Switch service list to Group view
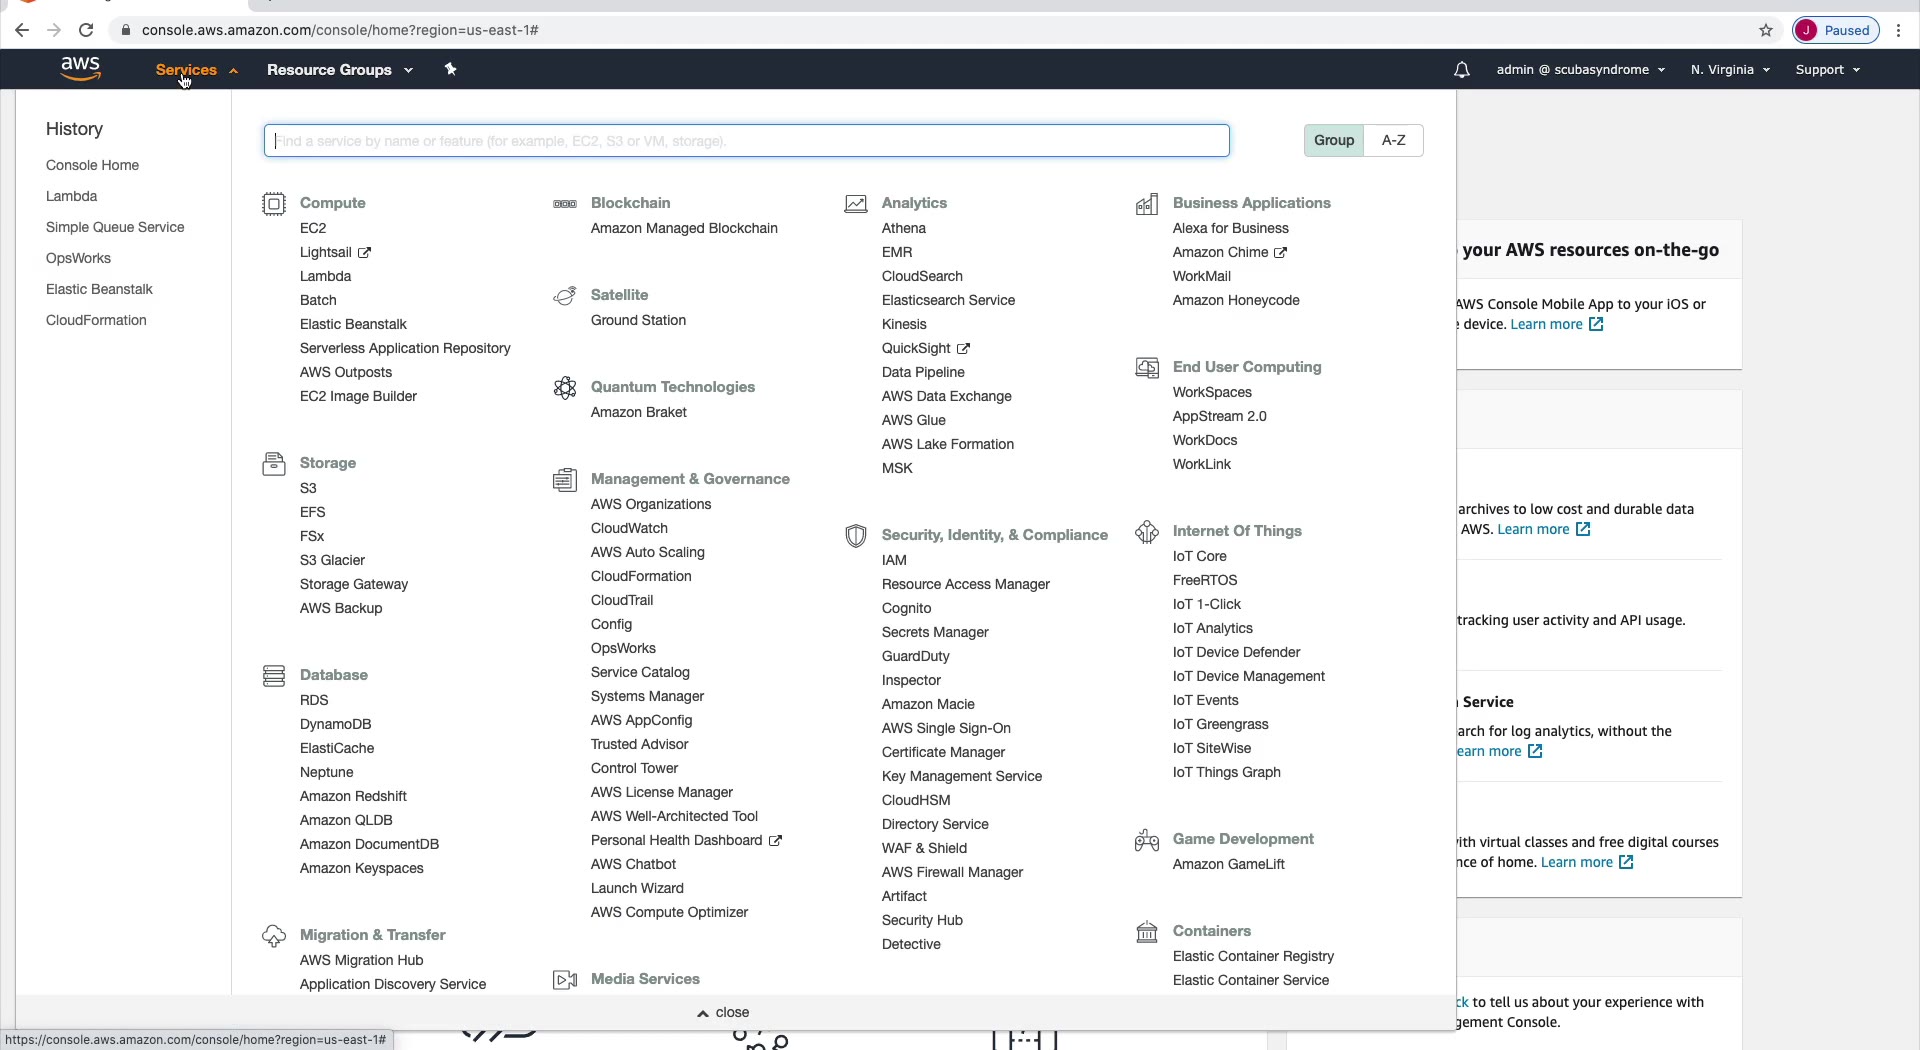The width and height of the screenshot is (1920, 1050). point(1334,140)
